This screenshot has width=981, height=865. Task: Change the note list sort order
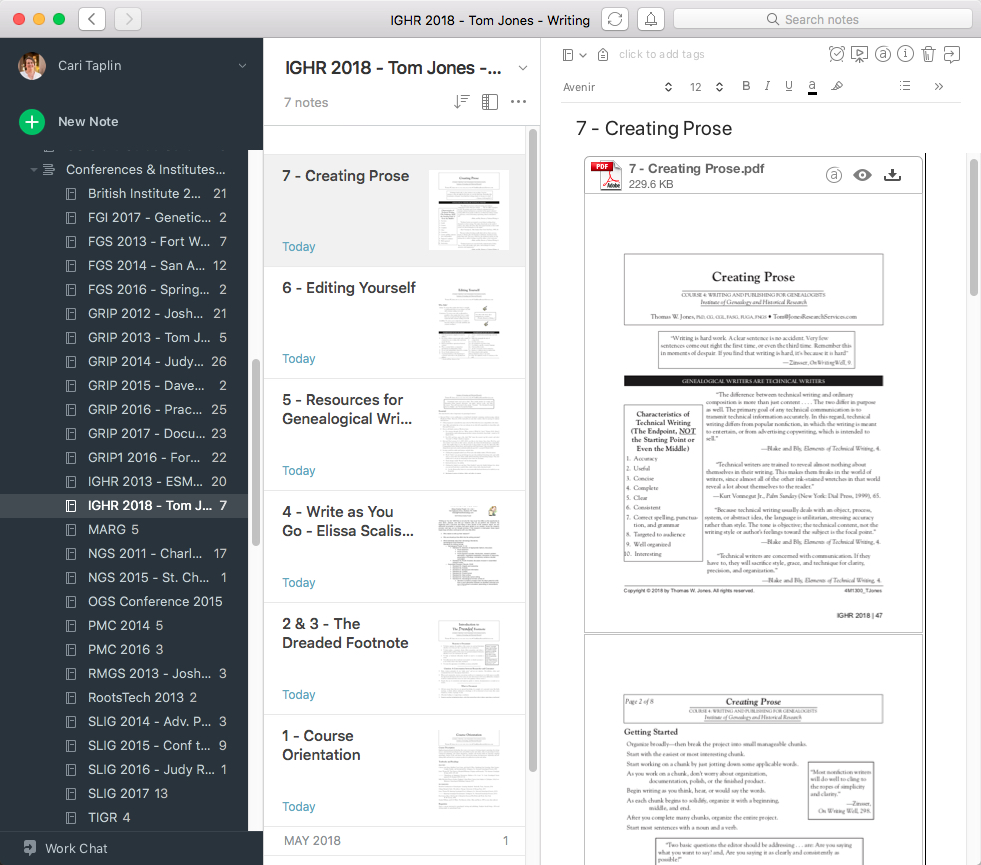click(x=461, y=101)
